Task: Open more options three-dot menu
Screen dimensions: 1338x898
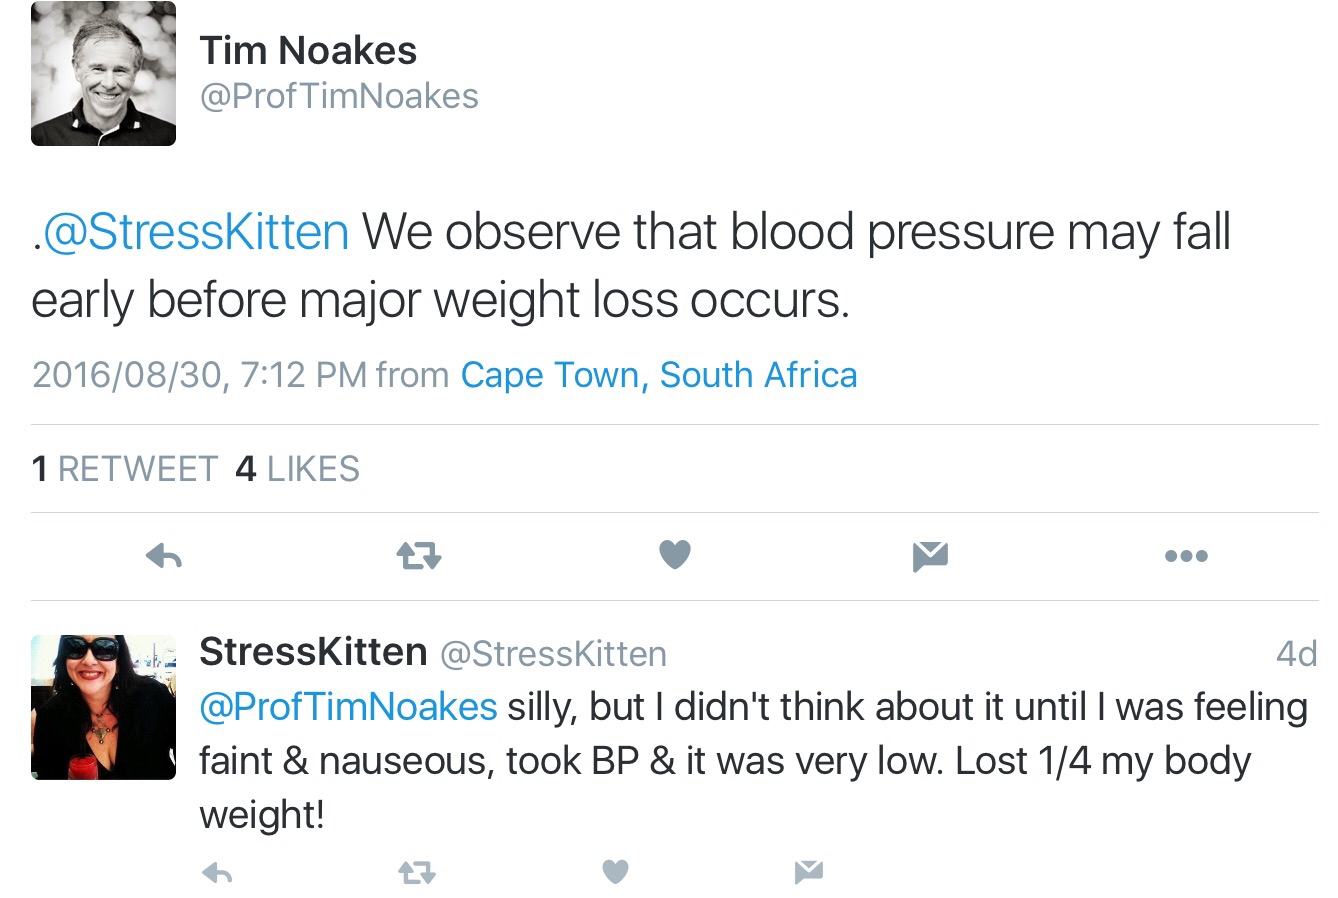Action: (x=1186, y=556)
